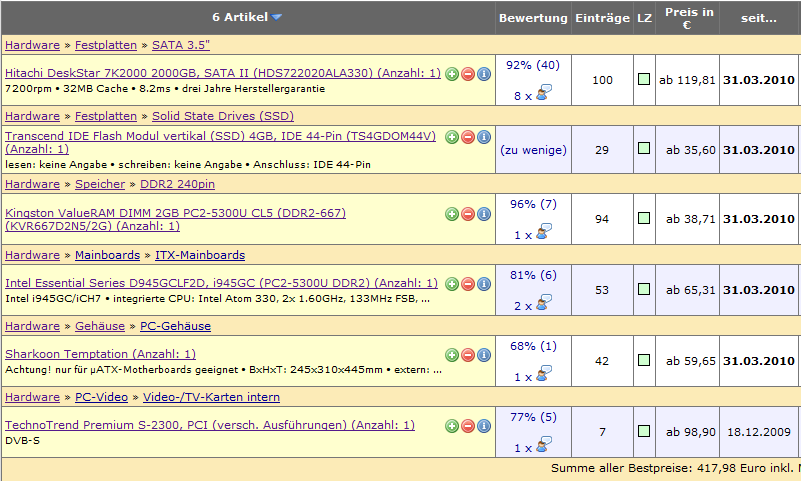Click green plus icon for Transcend IDE Flash Modul
This screenshot has height=481, width=801.
(452, 137)
